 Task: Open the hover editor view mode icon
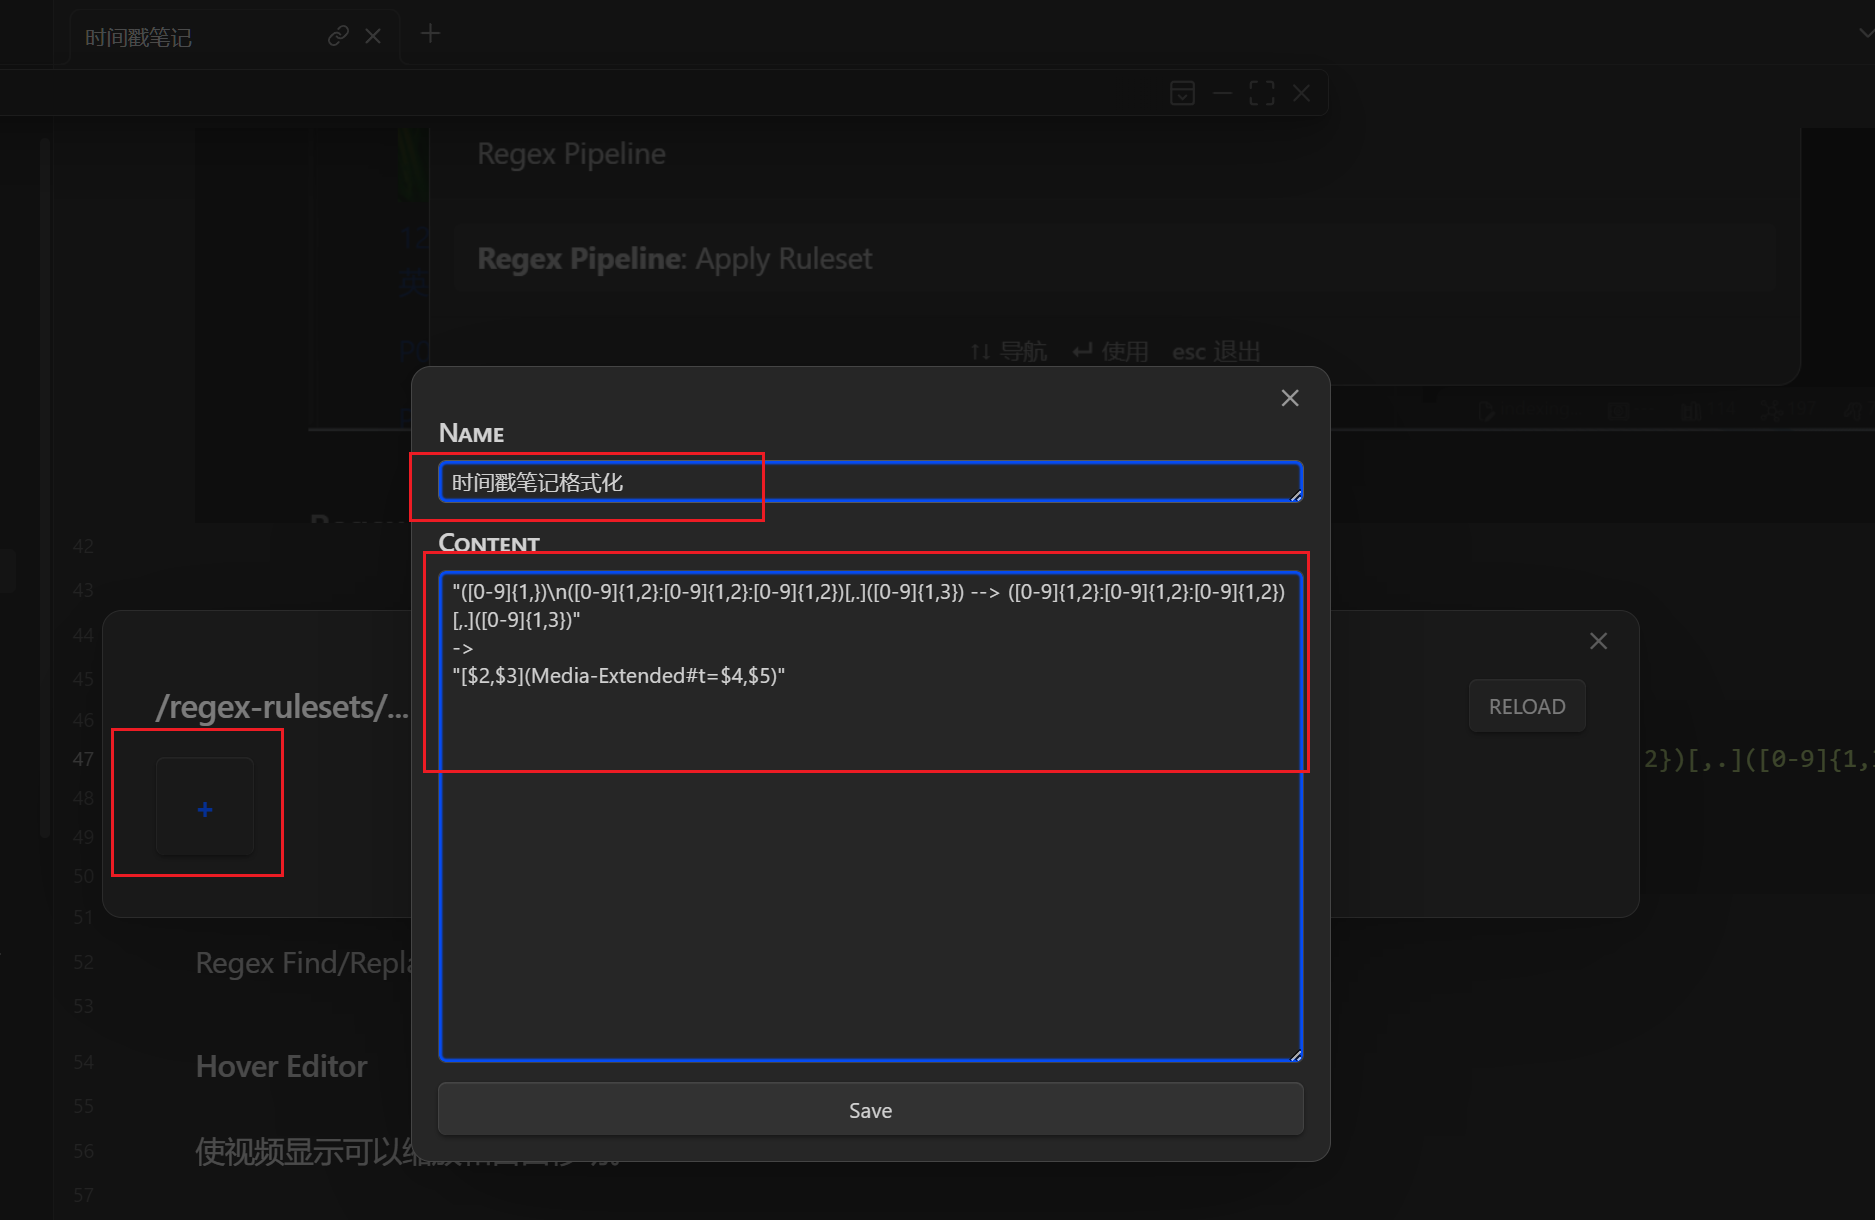(1182, 93)
